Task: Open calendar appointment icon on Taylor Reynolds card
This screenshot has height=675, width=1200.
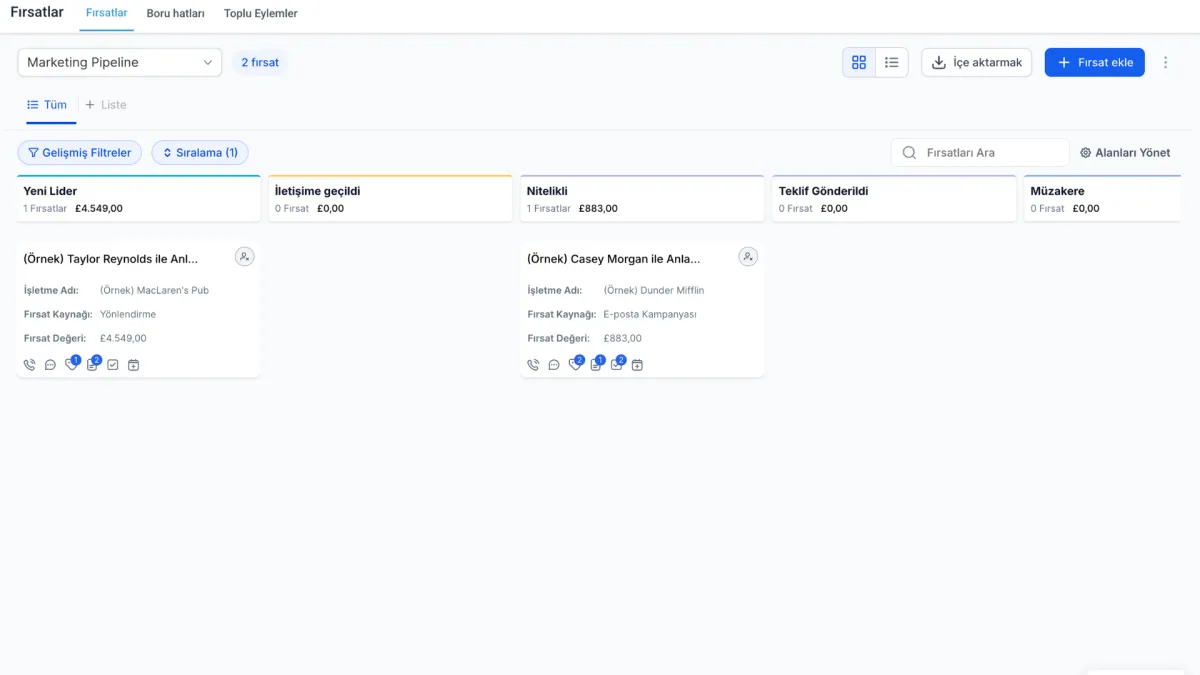Action: point(133,365)
